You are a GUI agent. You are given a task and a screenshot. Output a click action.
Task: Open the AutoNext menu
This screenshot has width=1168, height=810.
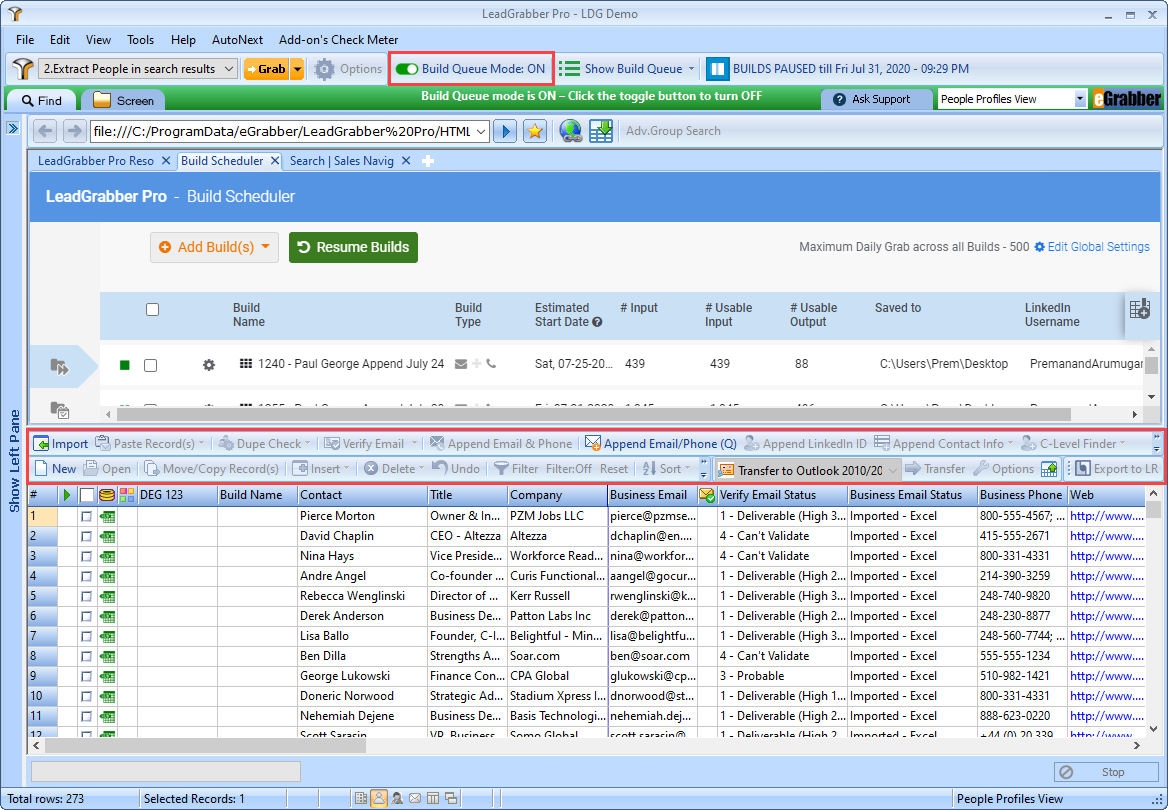[237, 39]
